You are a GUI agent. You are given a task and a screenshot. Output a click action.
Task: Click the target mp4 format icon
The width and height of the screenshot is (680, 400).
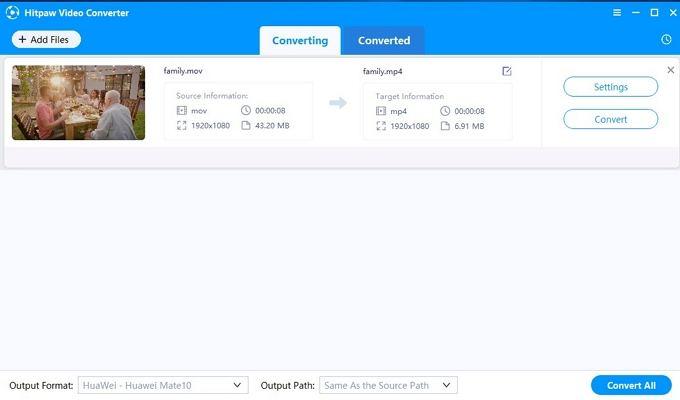(381, 111)
